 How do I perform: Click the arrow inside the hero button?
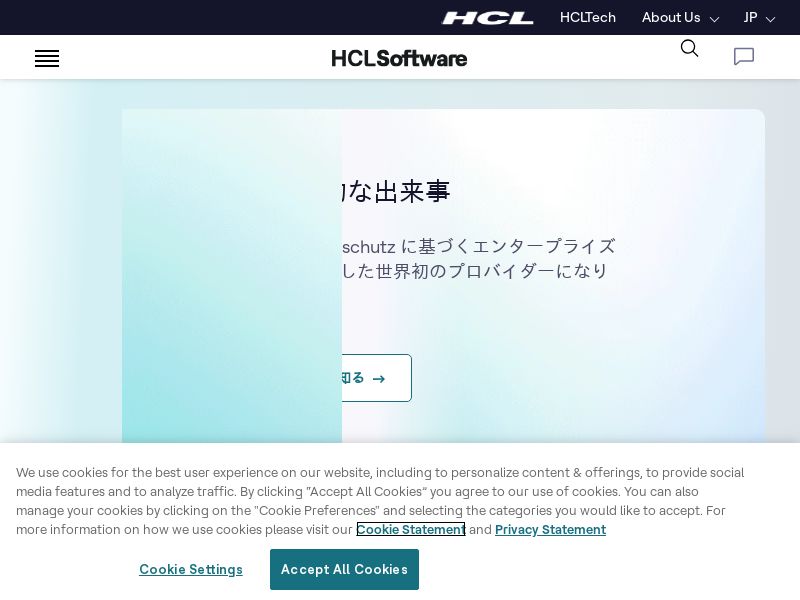[x=379, y=379]
